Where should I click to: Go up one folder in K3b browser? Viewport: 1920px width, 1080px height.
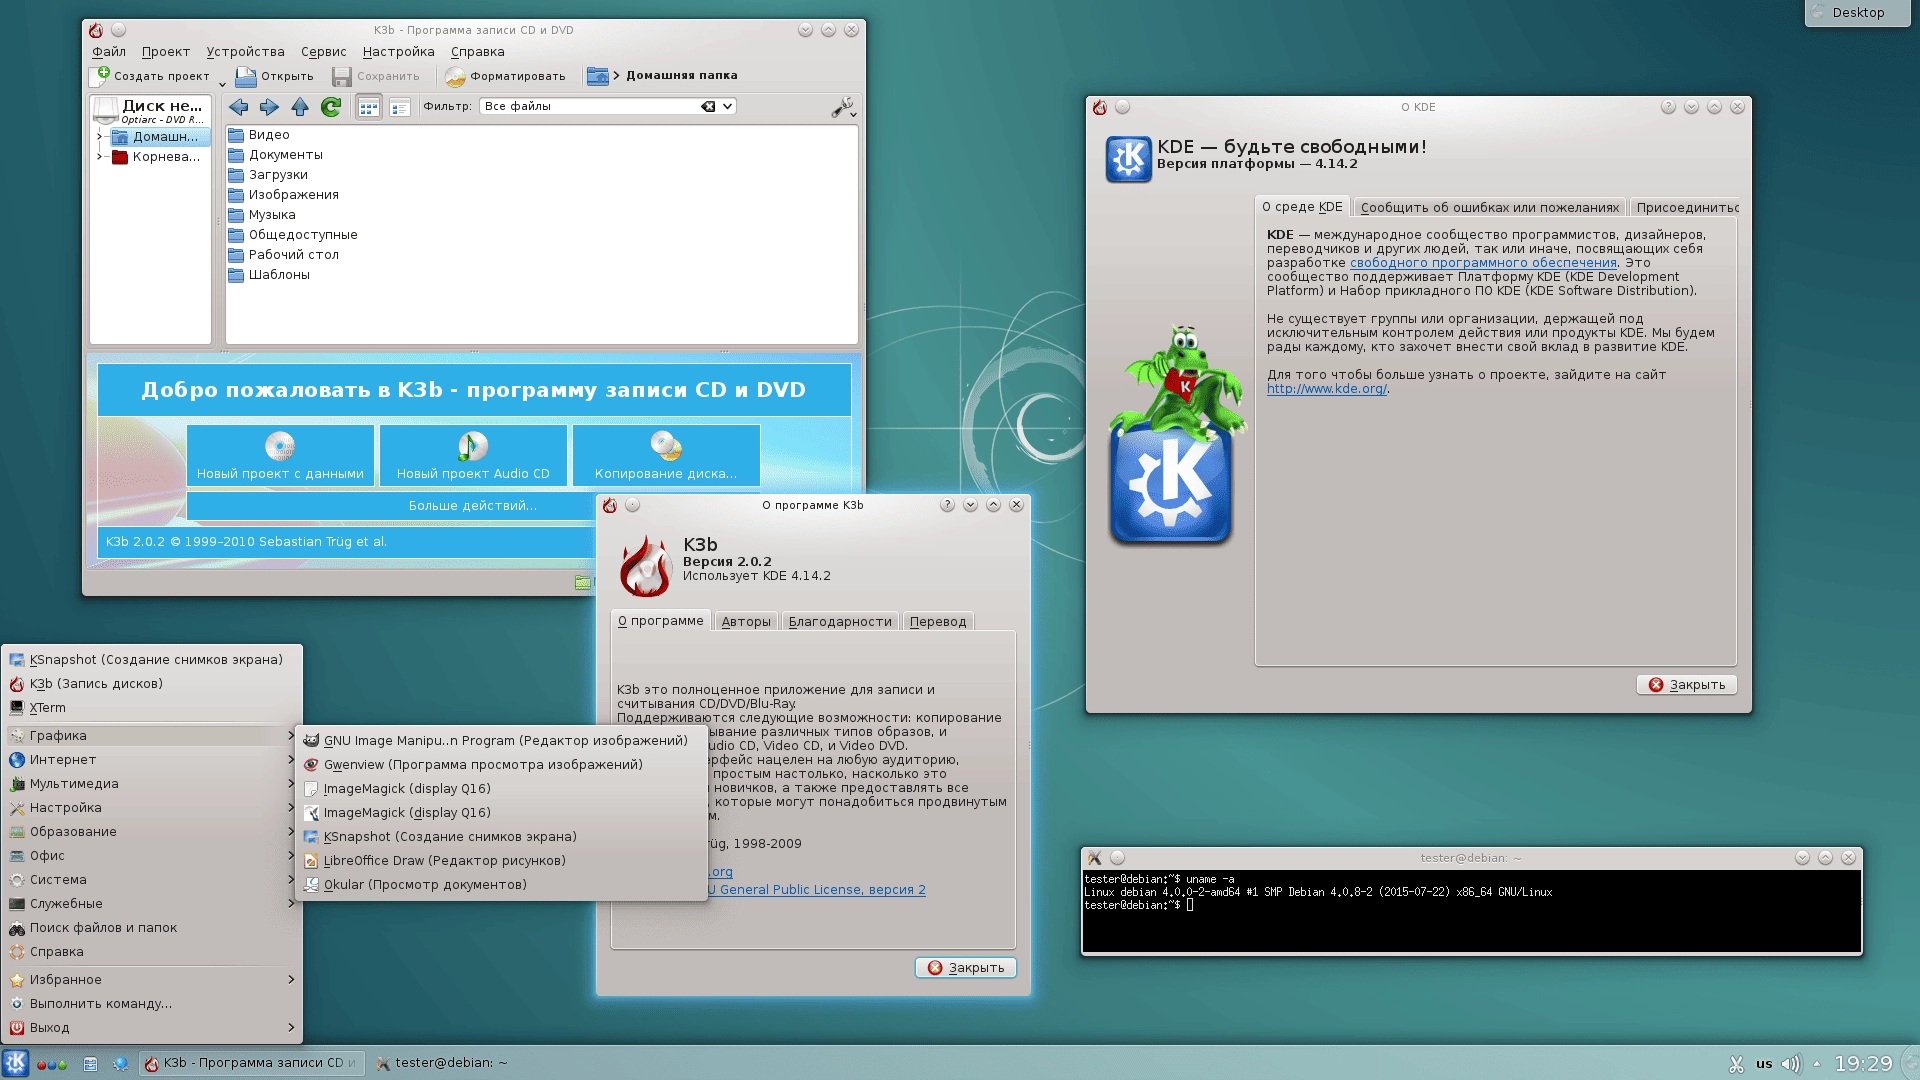300,107
